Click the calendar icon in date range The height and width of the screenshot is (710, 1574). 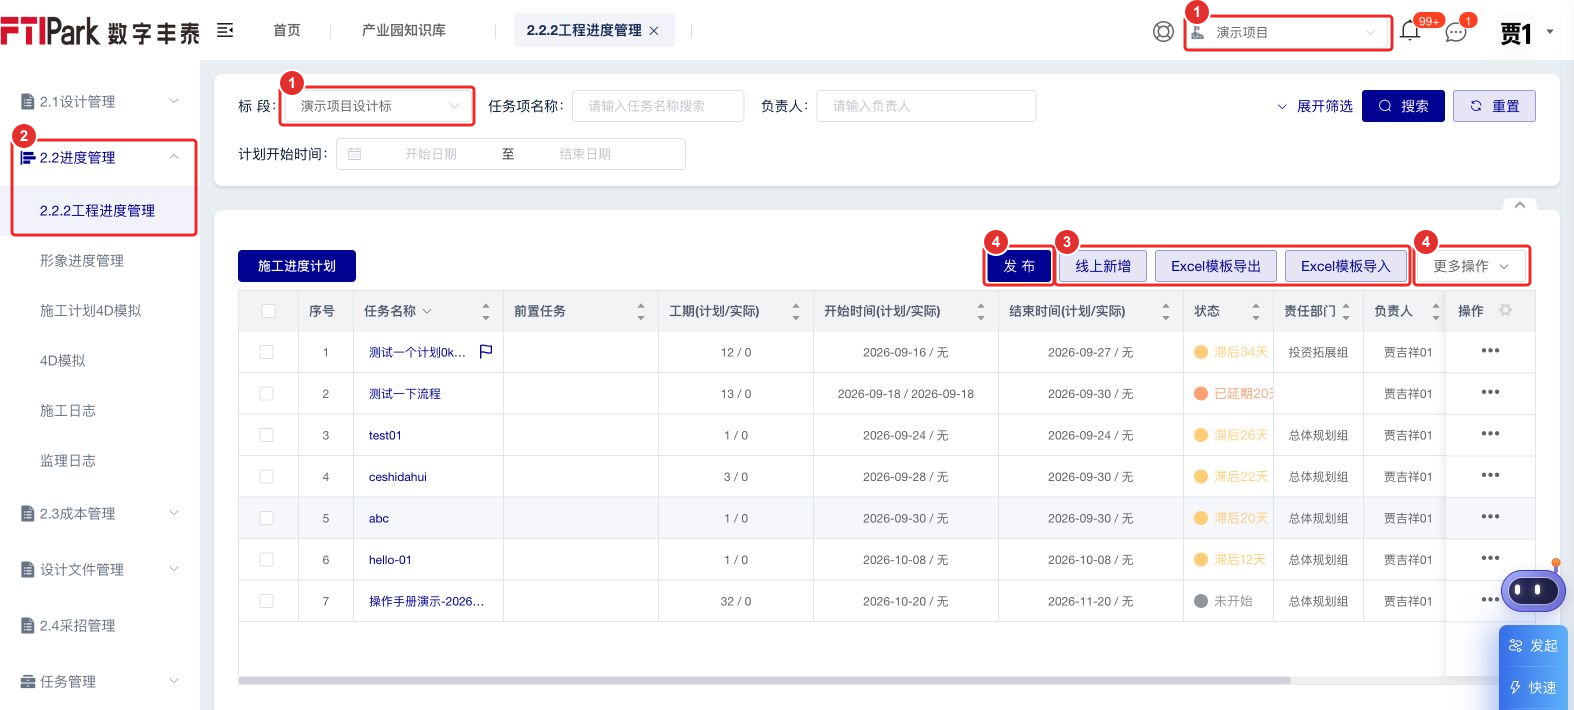(x=354, y=154)
